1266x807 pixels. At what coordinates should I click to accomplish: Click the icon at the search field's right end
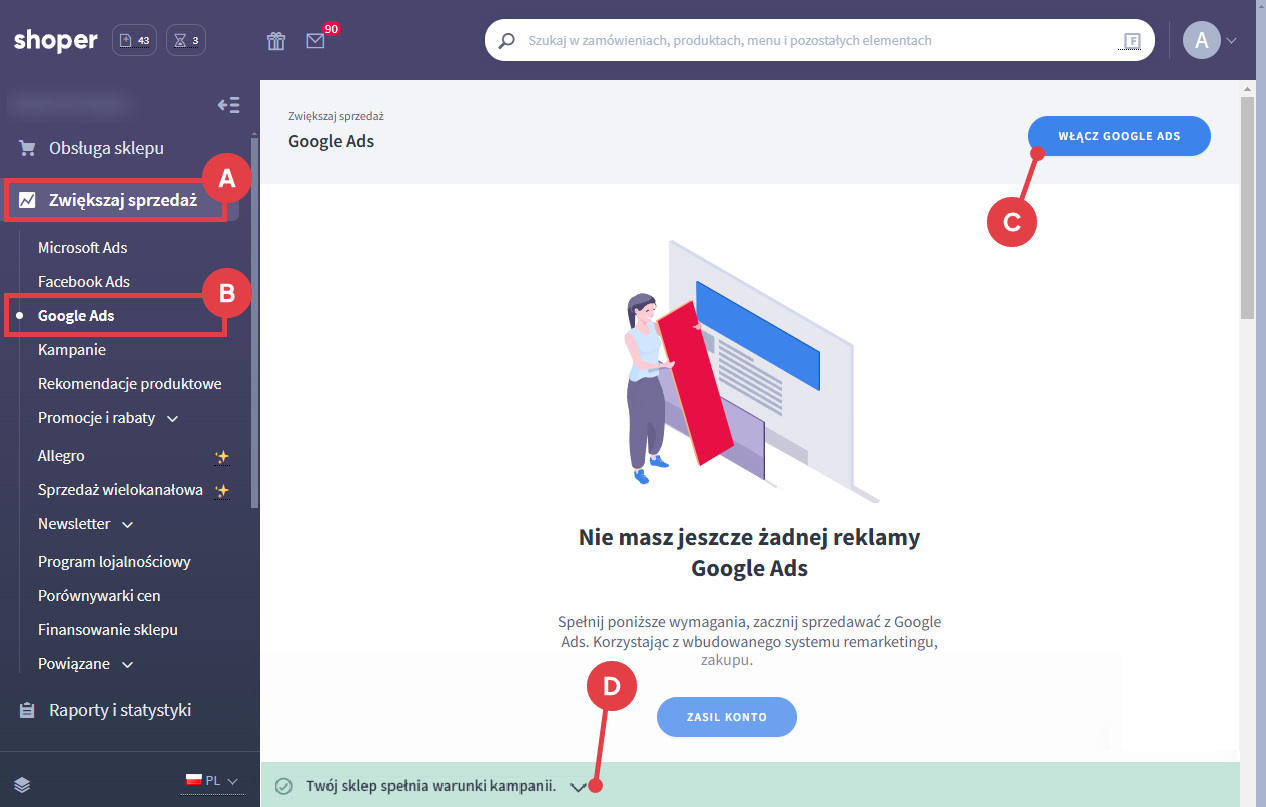pos(1132,41)
